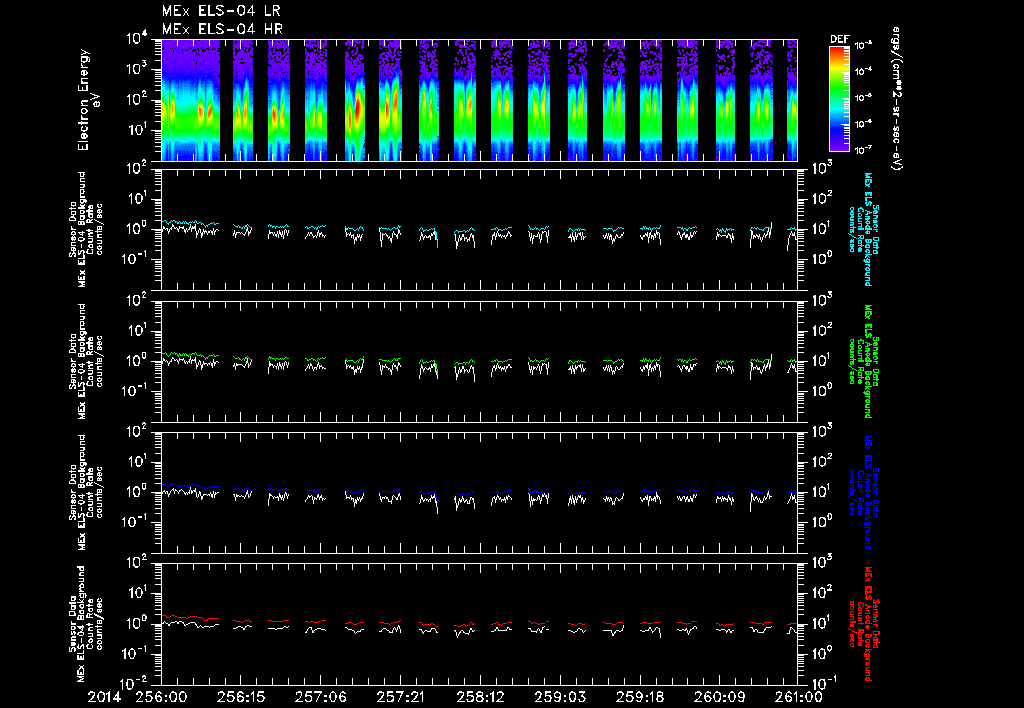The image size is (1024, 708).
Task: Click the "257:21" time tick label
Action: click(x=400, y=697)
